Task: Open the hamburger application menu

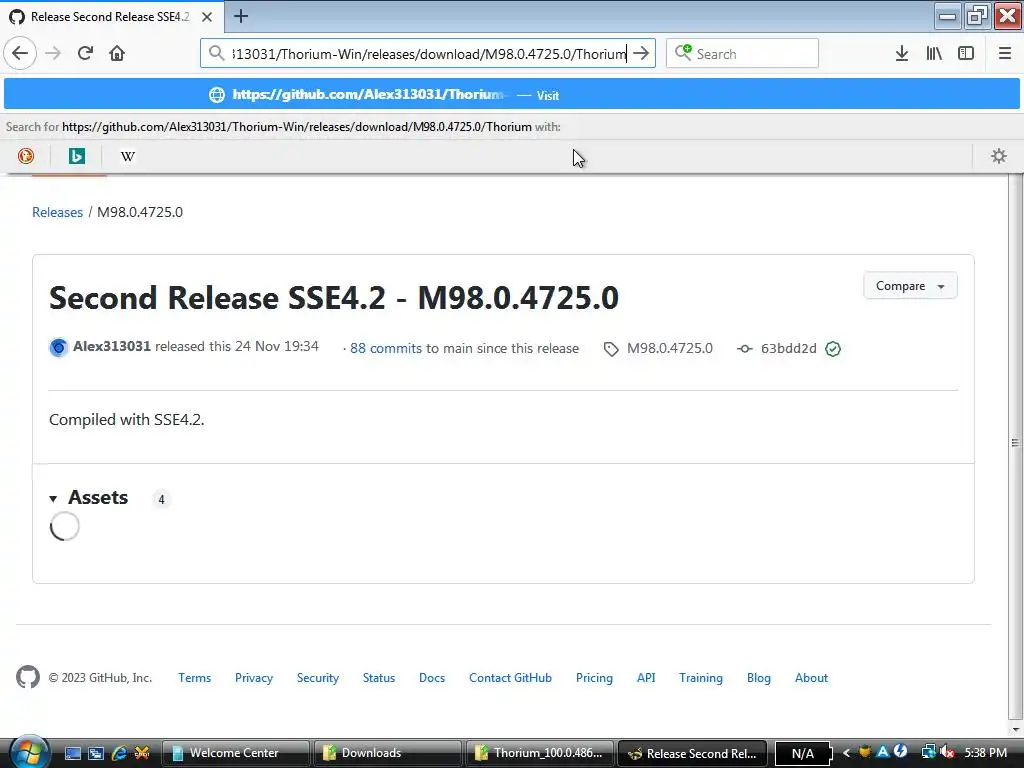Action: pos(1004,53)
